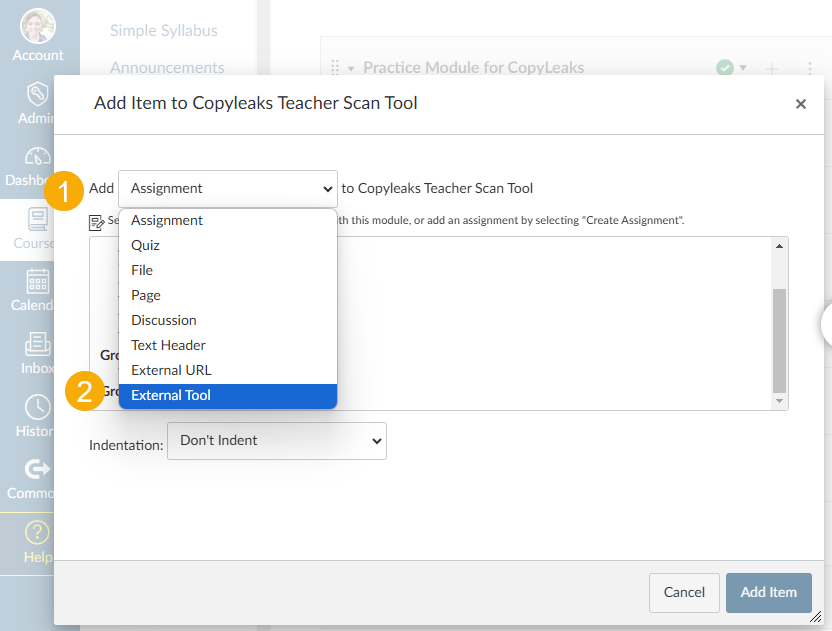
Task: Click the scroll up arrow of the list
Action: pyautogui.click(x=779, y=246)
